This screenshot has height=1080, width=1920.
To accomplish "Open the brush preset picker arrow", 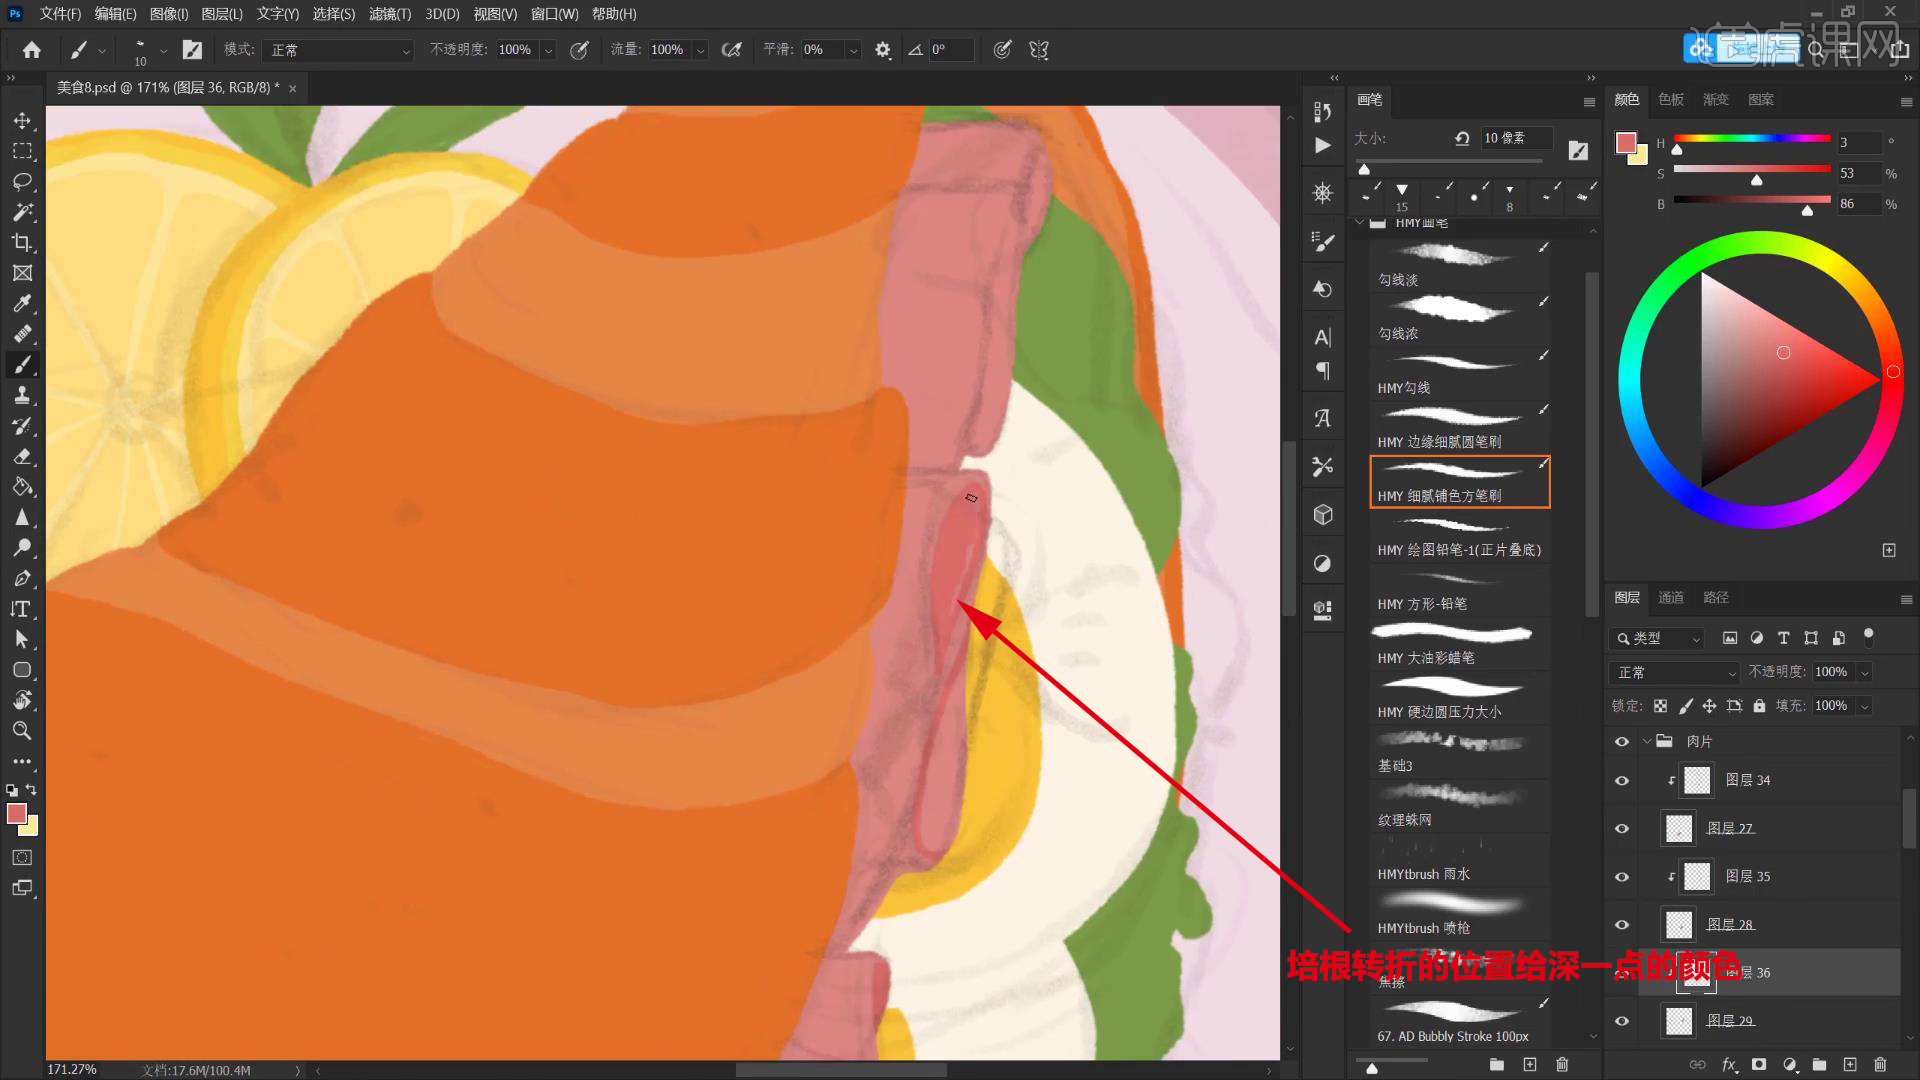I will point(164,50).
